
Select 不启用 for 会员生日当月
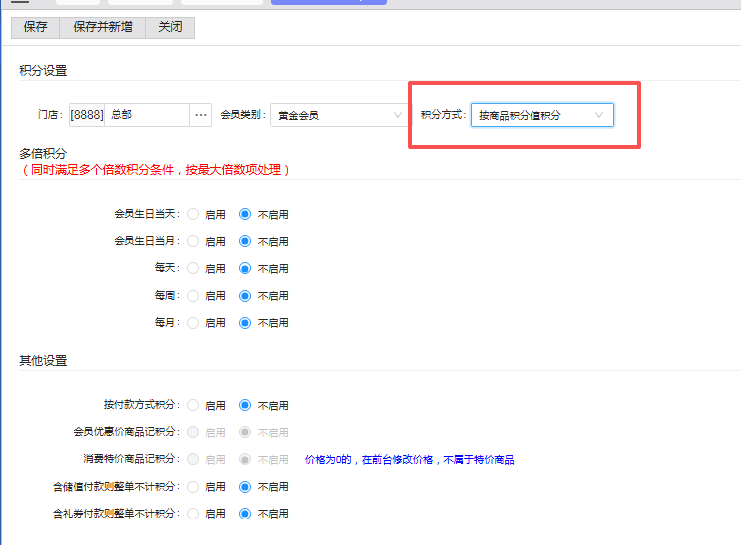pos(245,241)
